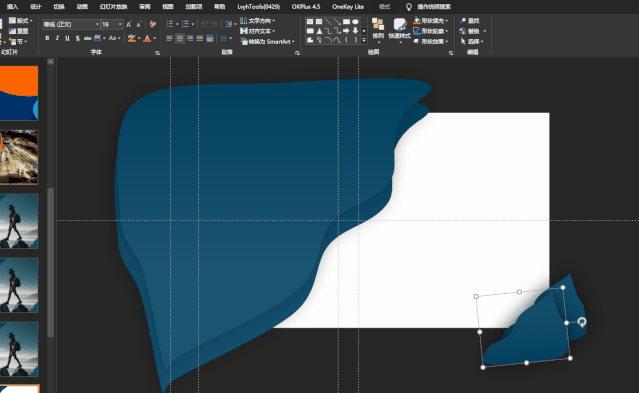Increase font size with the large A icon
The width and height of the screenshot is (639, 393).
click(x=129, y=24)
